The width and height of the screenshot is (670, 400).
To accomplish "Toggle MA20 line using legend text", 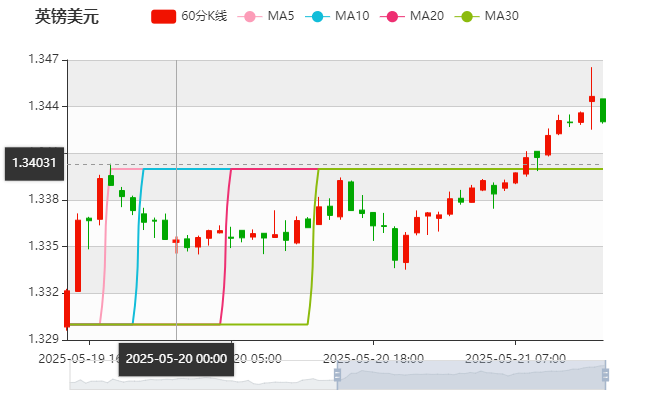I will click(x=426, y=16).
